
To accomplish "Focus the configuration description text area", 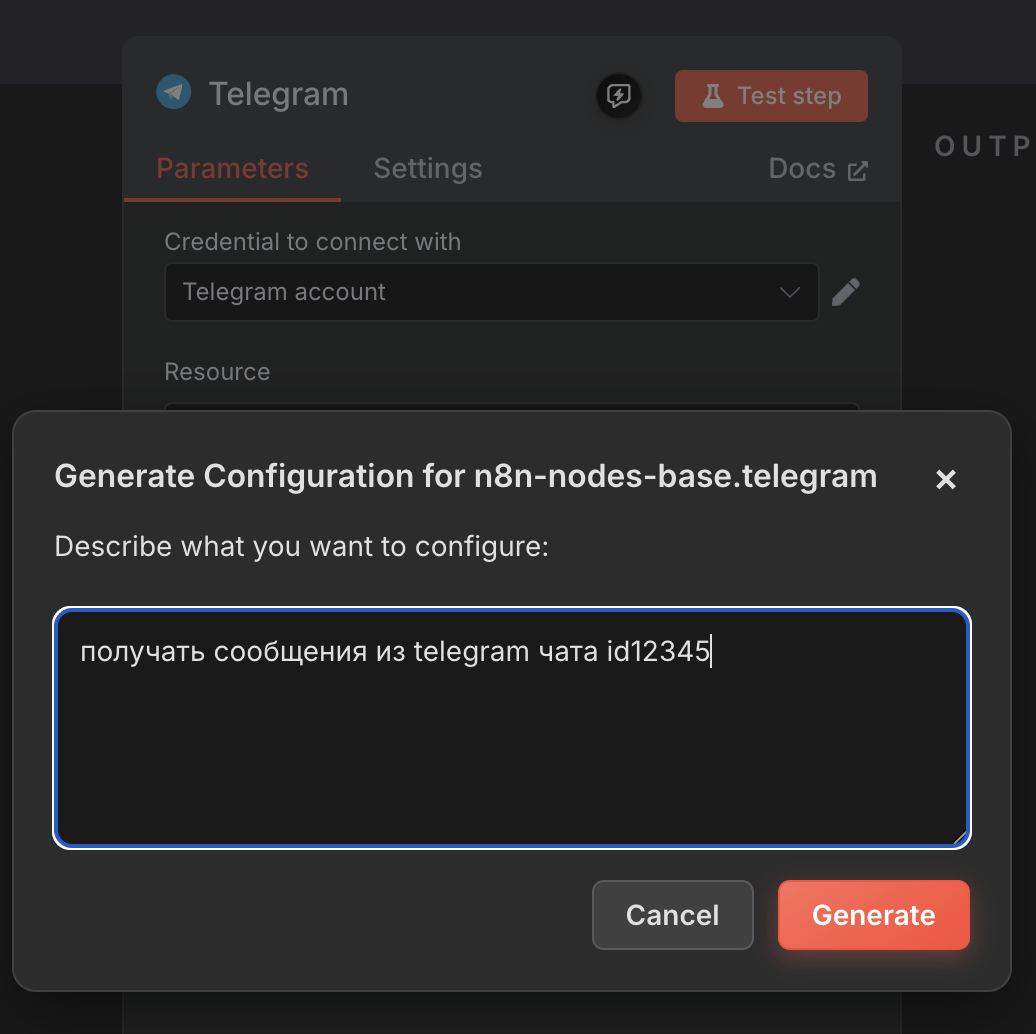I will click(511, 740).
